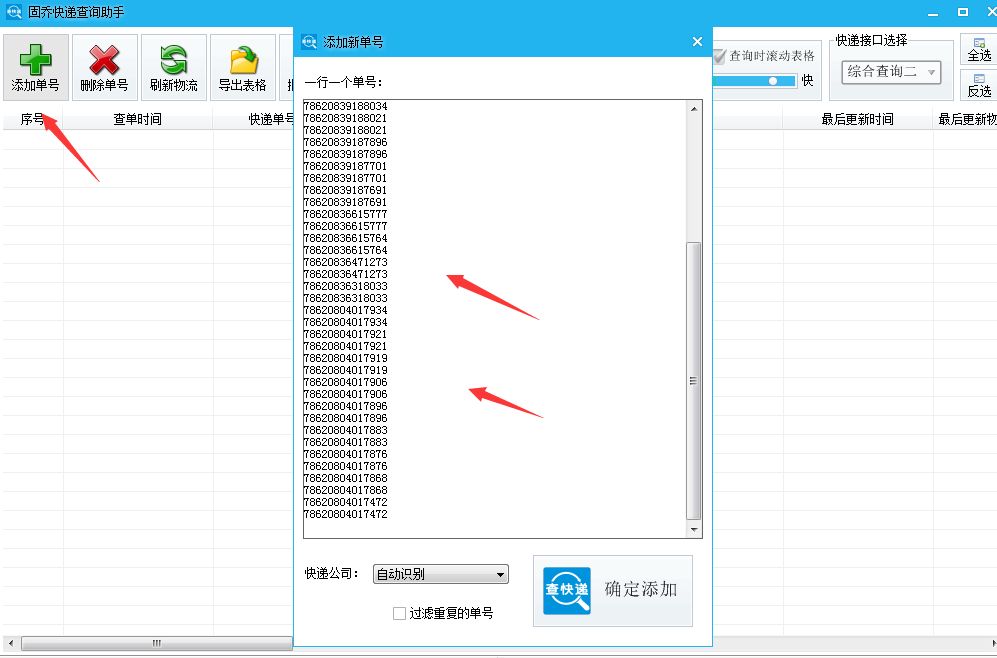Click the main table horizontal scrollbar thumb
Screen dimensions: 997x658
coord(156,643)
